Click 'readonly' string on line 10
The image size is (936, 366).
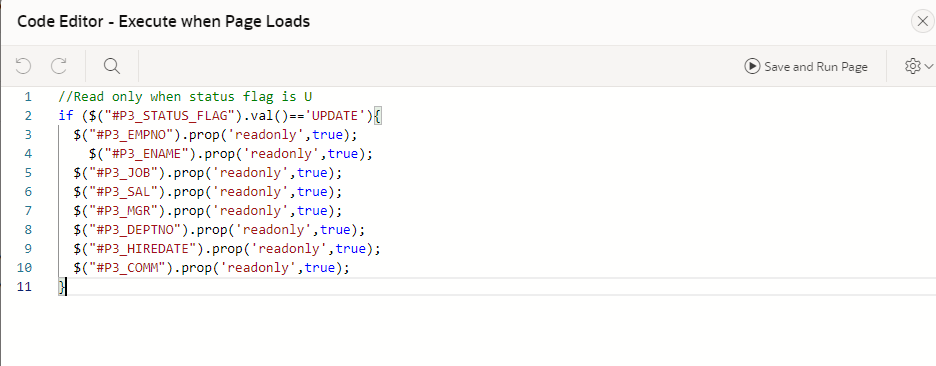[259, 268]
